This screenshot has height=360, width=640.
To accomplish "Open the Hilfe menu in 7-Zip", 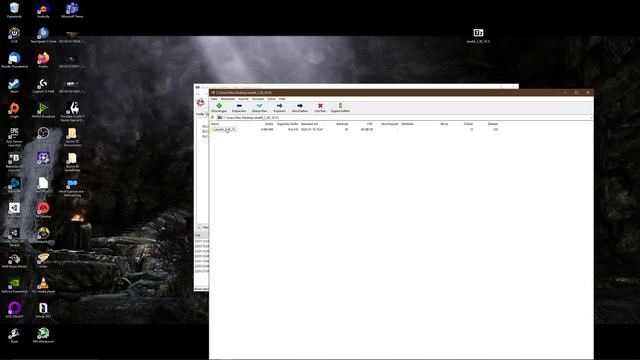I will [x=282, y=99].
